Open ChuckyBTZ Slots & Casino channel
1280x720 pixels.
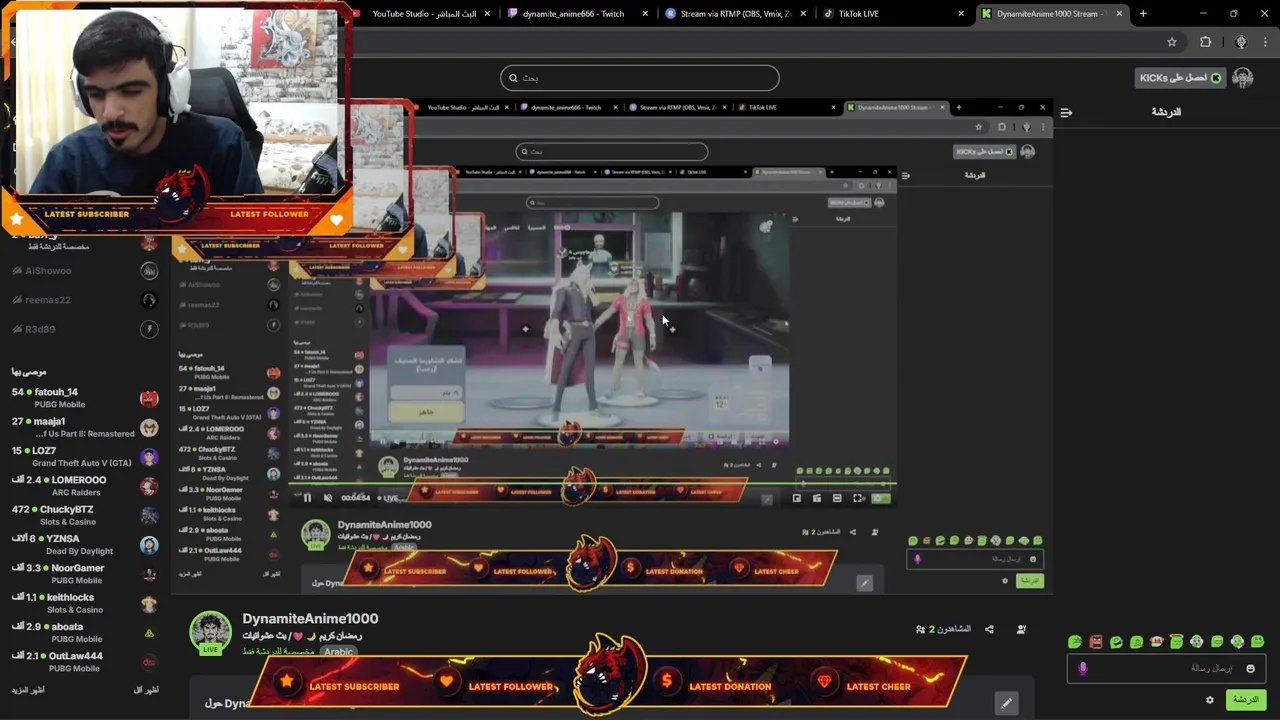tap(85, 515)
